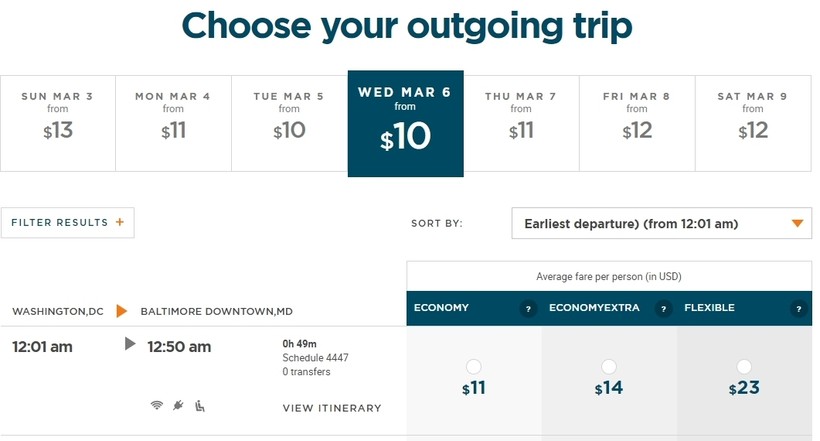This screenshot has height=441, width=820.
Task: Click the EconomyExtra fare help icon
Action: (662, 309)
